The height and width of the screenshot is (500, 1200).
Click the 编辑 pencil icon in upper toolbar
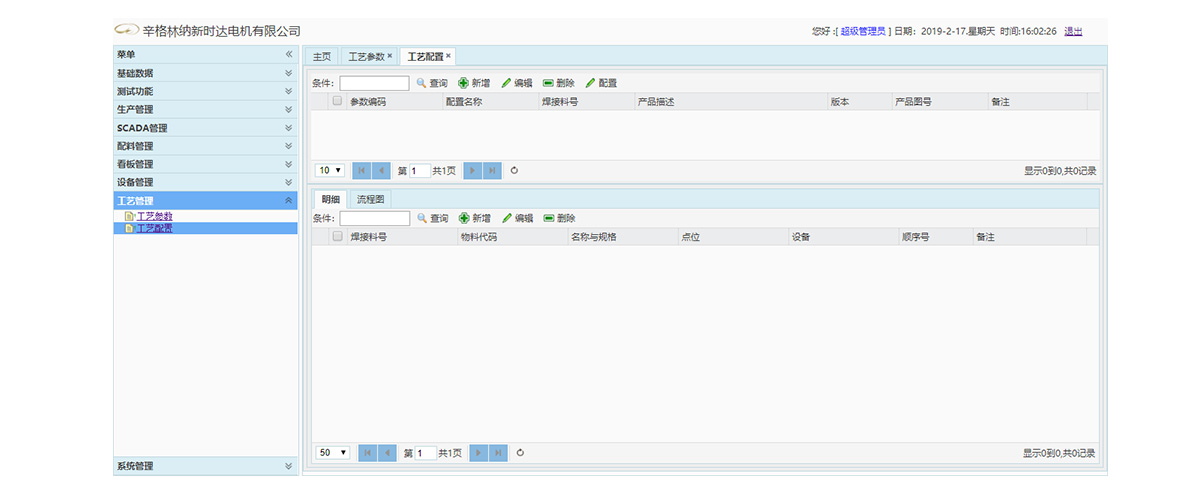[x=506, y=83]
